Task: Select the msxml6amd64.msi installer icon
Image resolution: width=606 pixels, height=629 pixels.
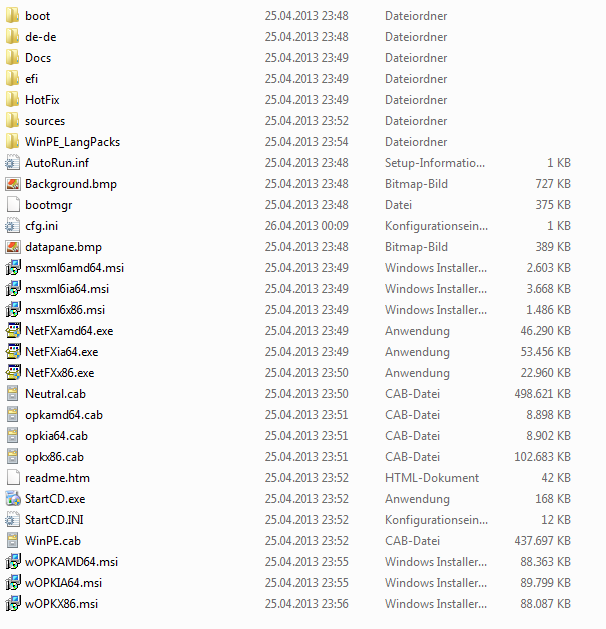Action: point(12,268)
